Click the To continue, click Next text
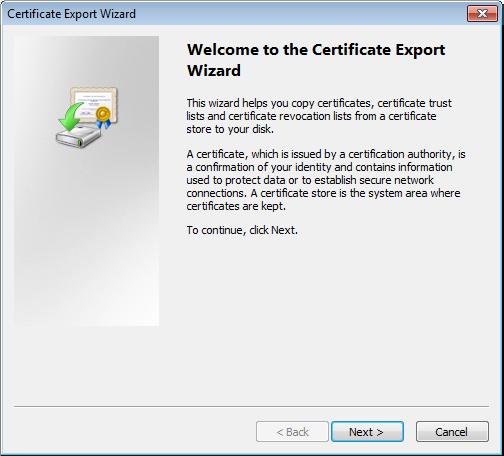Screen dimensions: 504x456 click(242, 230)
